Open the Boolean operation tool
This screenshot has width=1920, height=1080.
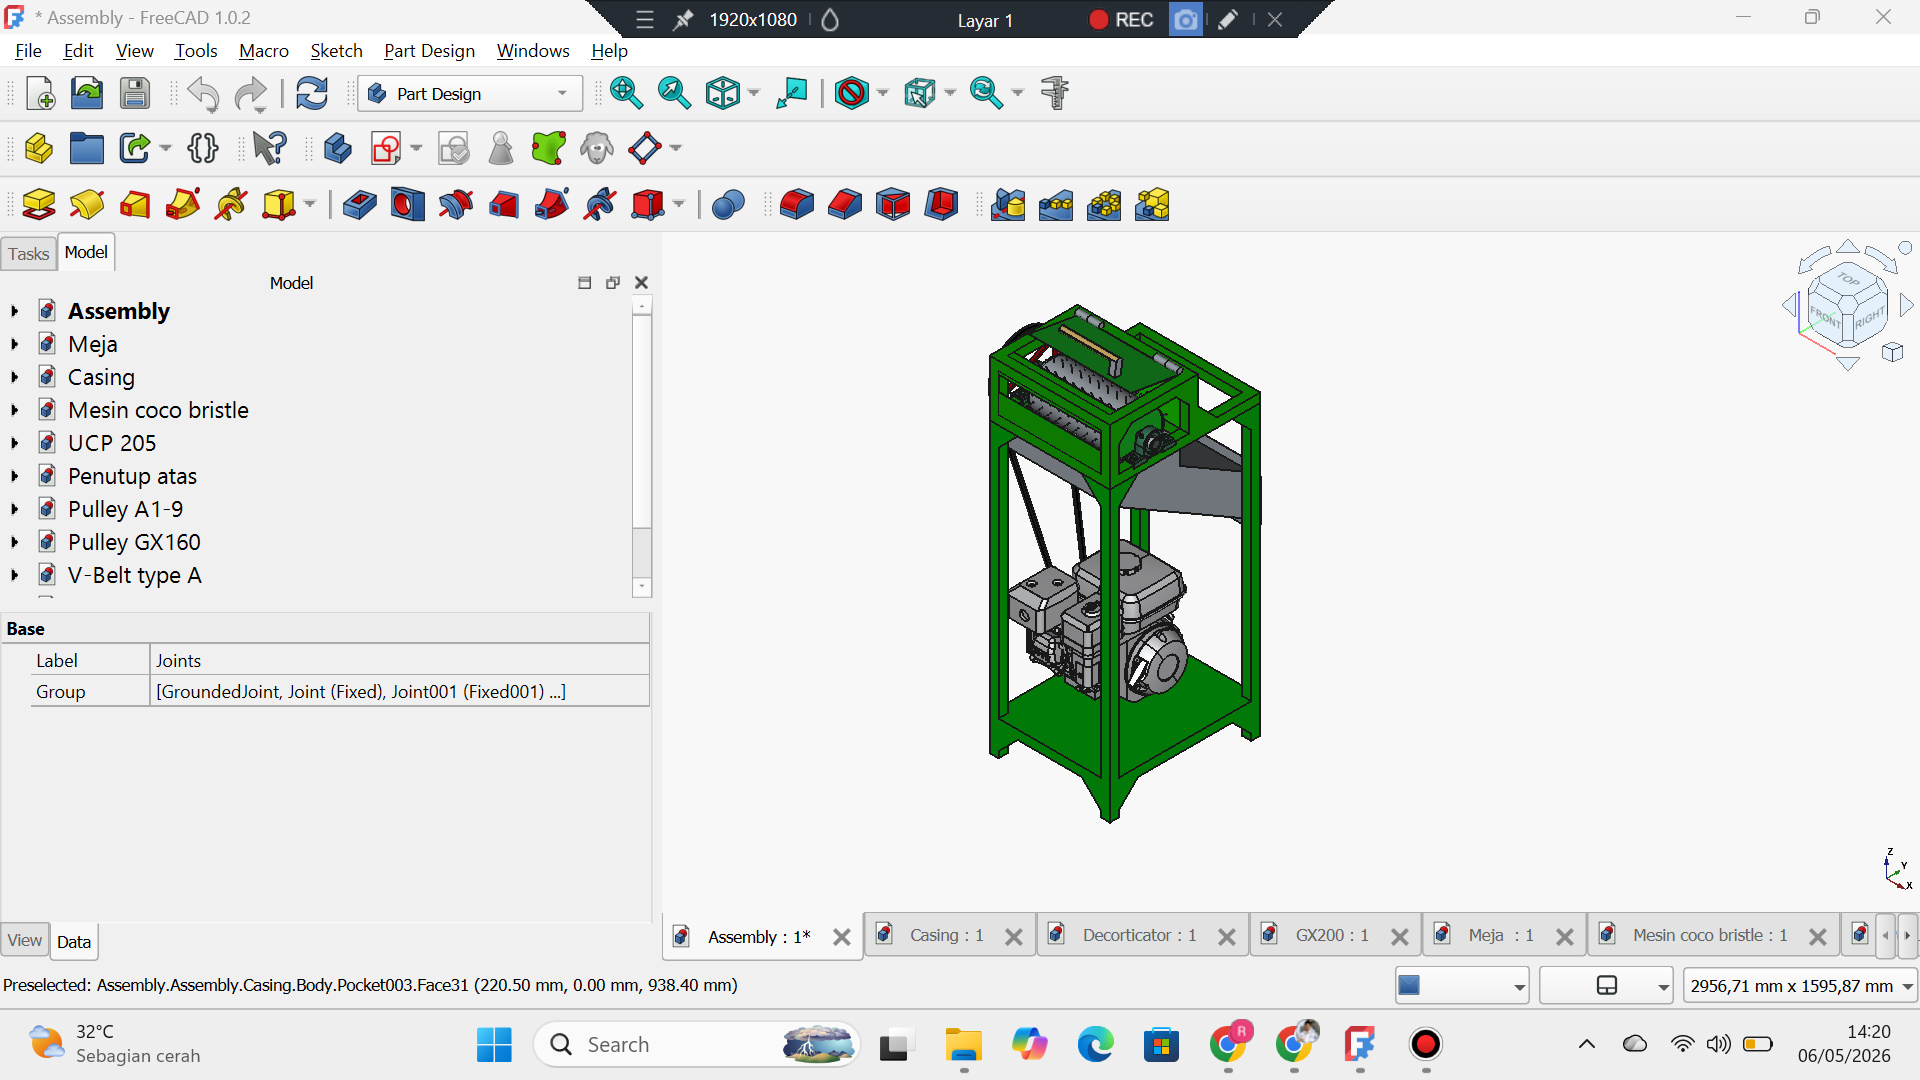pos(728,205)
